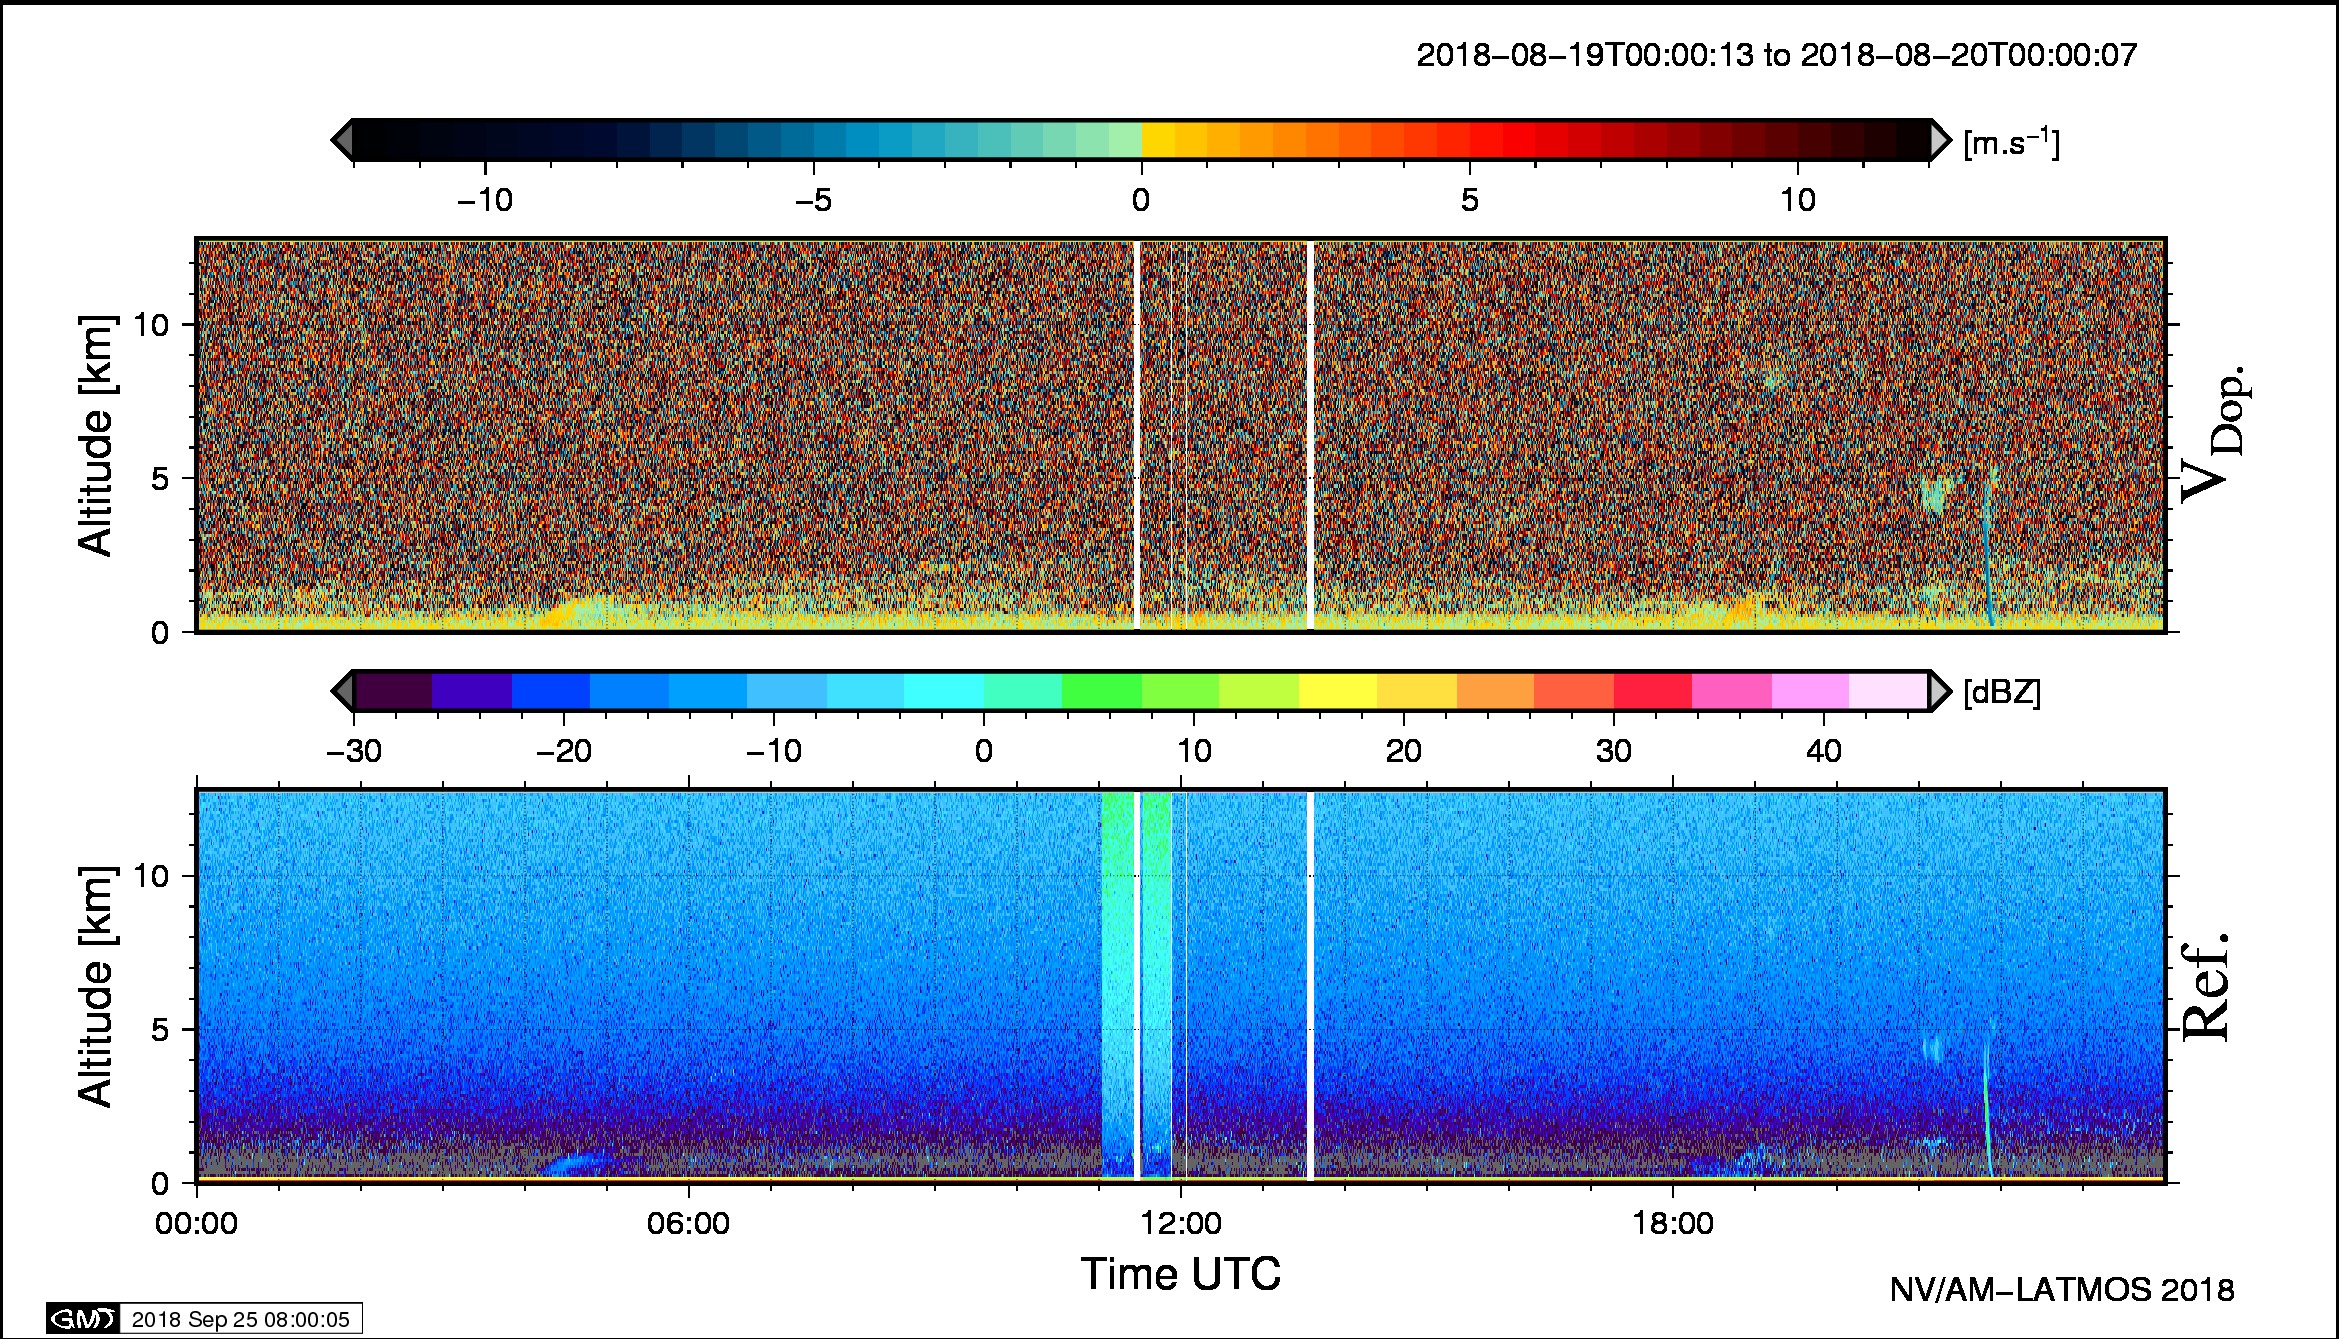This screenshot has height=1339, width=2339.
Task: Click the Time UTC axis title
Action: click(x=1180, y=1274)
